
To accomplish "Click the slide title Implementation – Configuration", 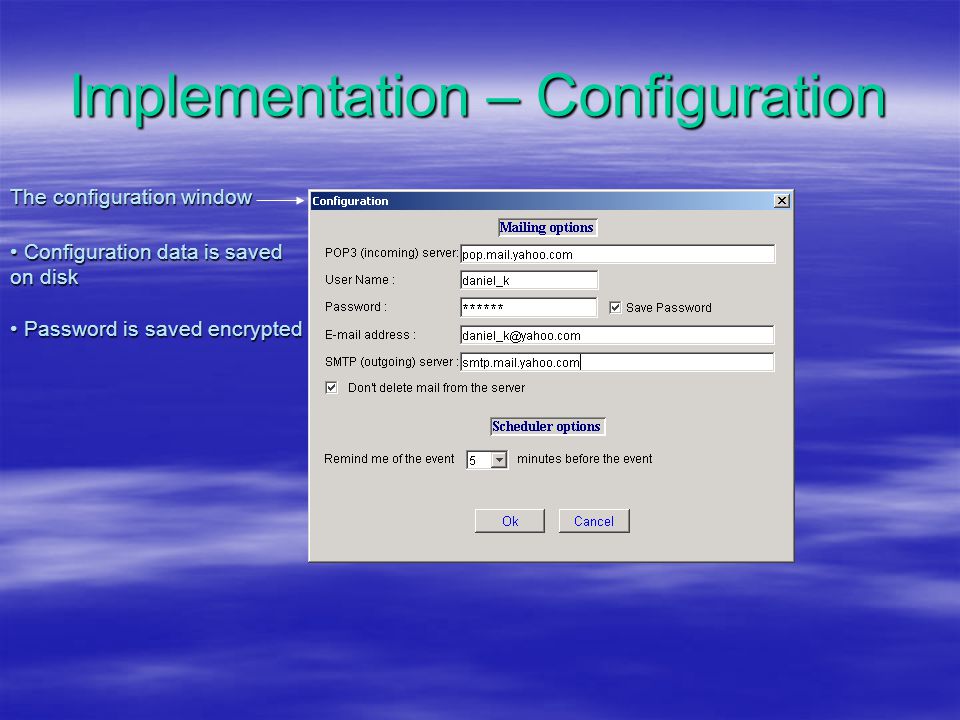I will tap(479, 97).
